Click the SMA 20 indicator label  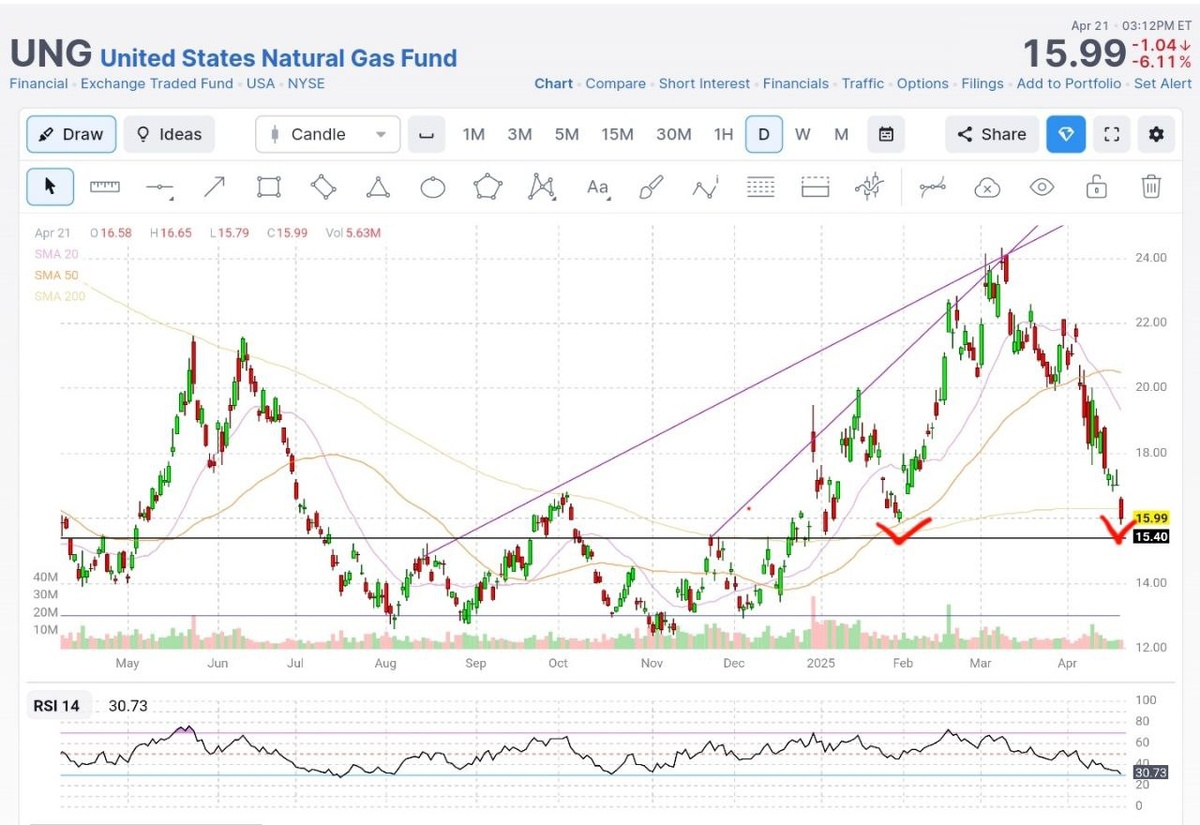coord(57,254)
